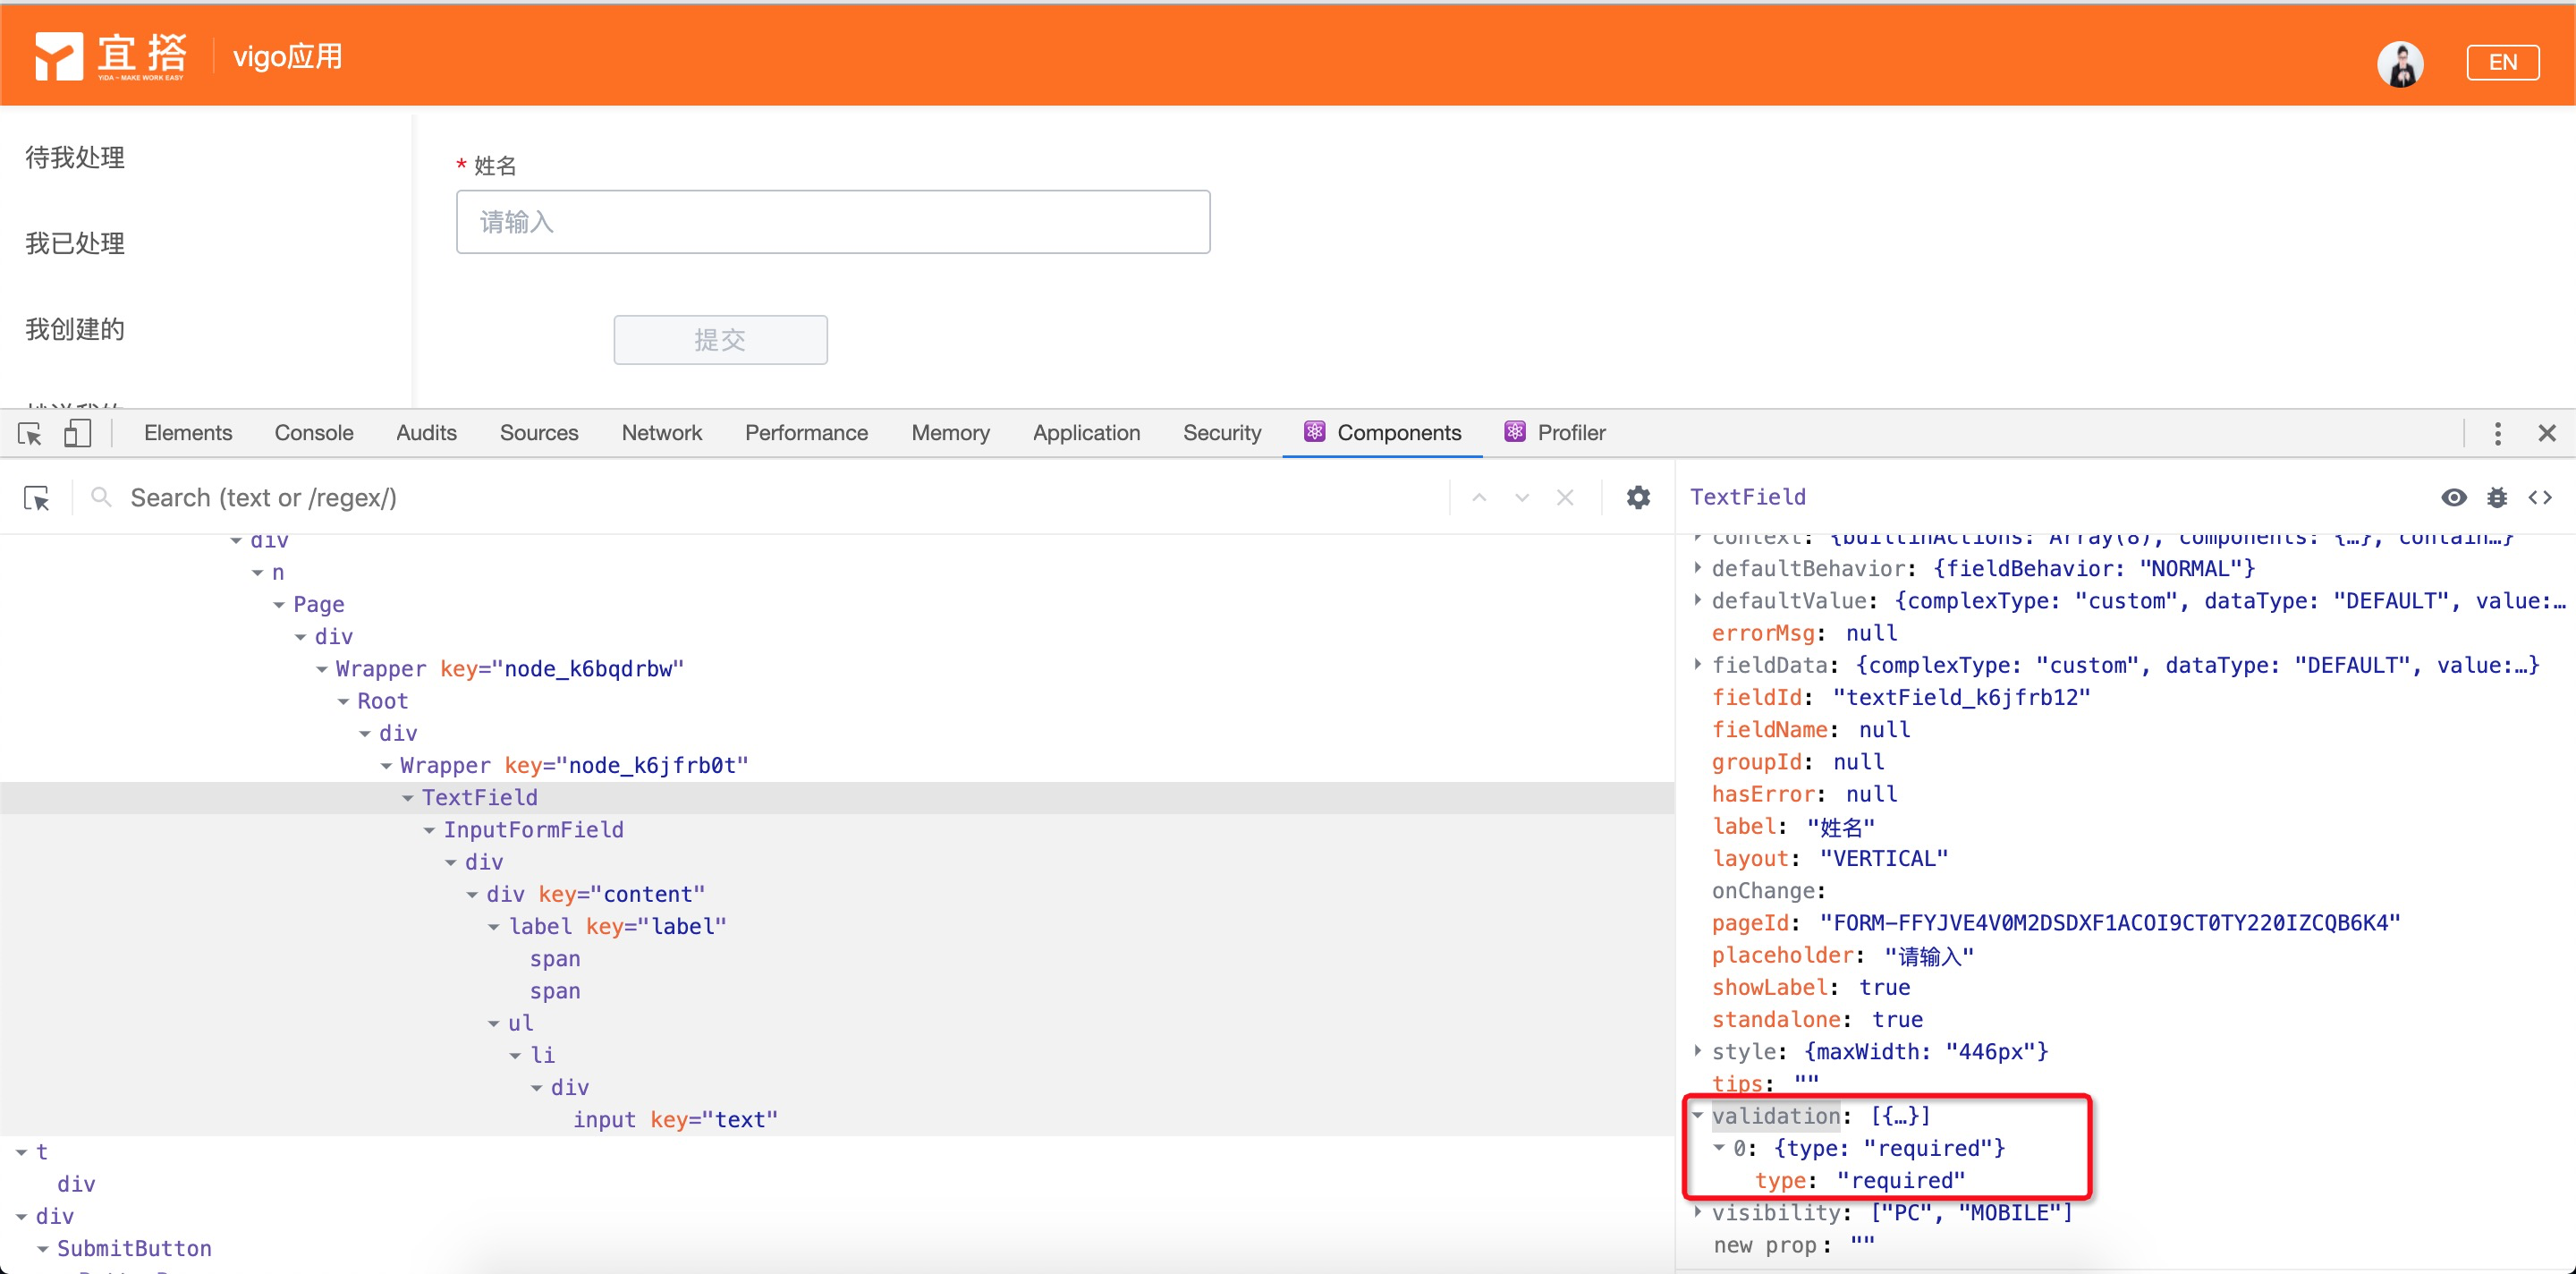The height and width of the screenshot is (1274, 2576).
Task: Click the 提交 submit button
Action: tap(720, 340)
